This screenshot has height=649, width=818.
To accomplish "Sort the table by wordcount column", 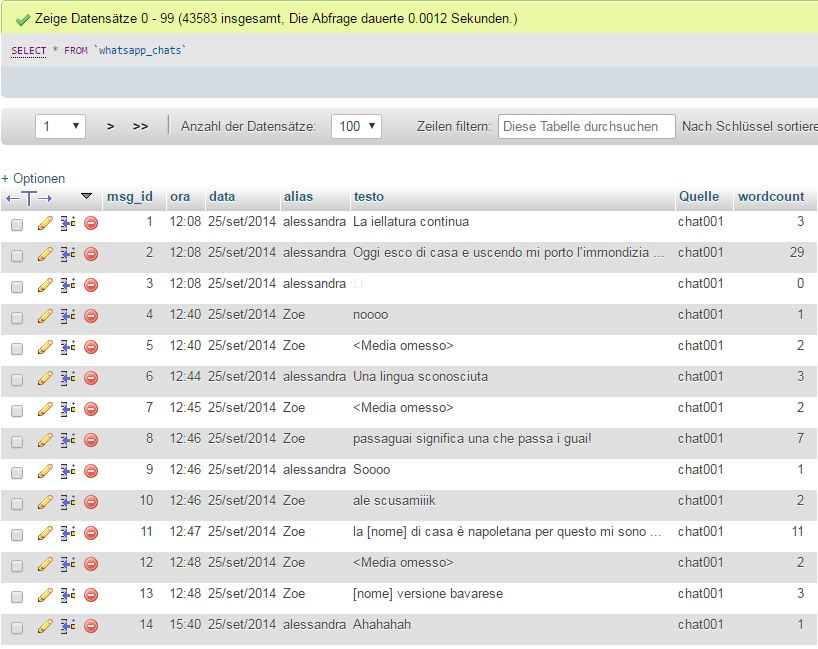I will (x=770, y=196).
